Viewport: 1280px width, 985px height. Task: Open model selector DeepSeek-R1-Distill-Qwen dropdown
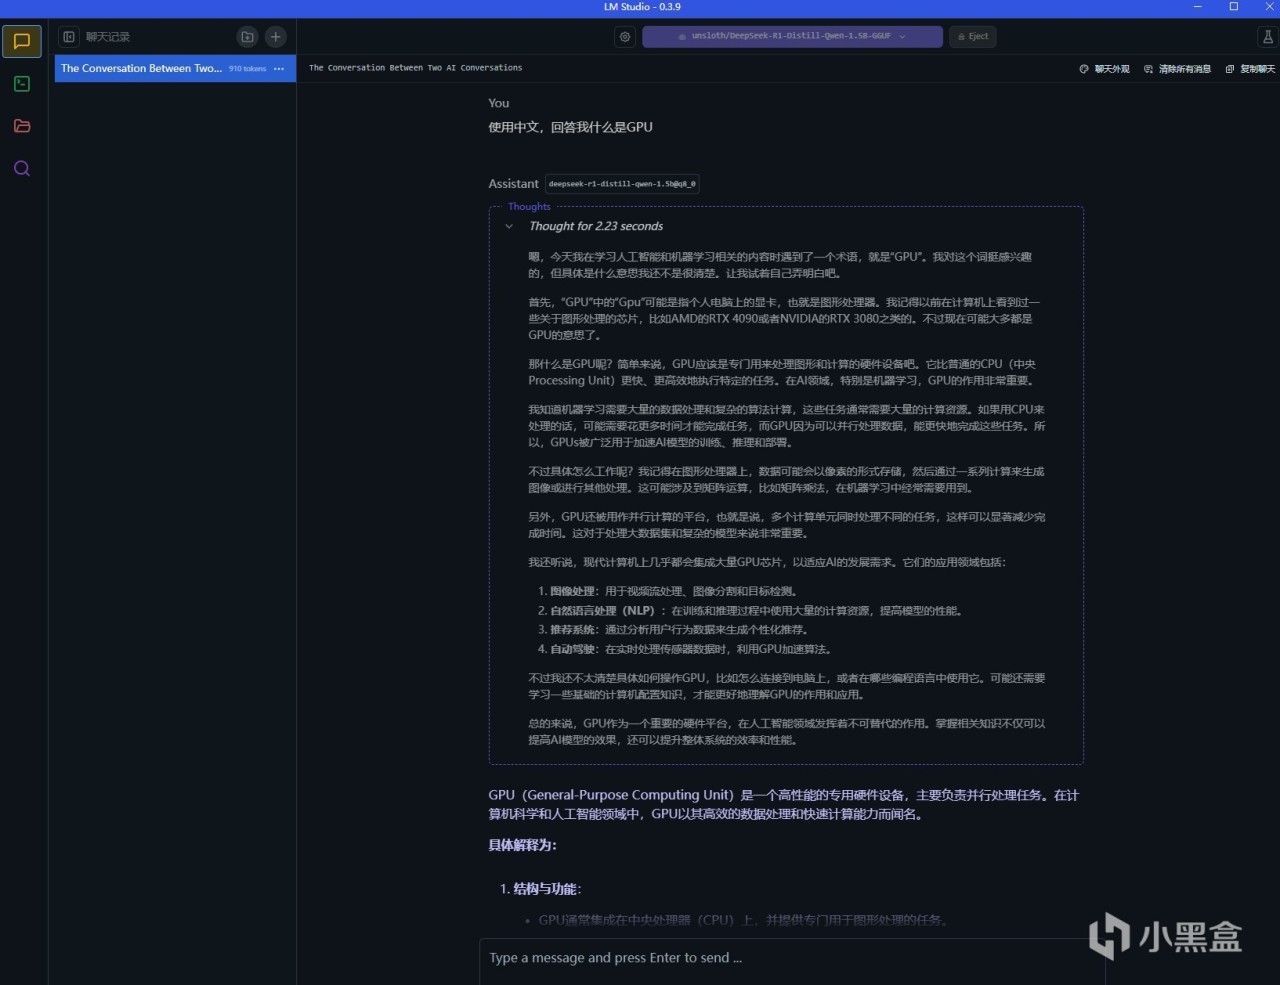tap(792, 37)
